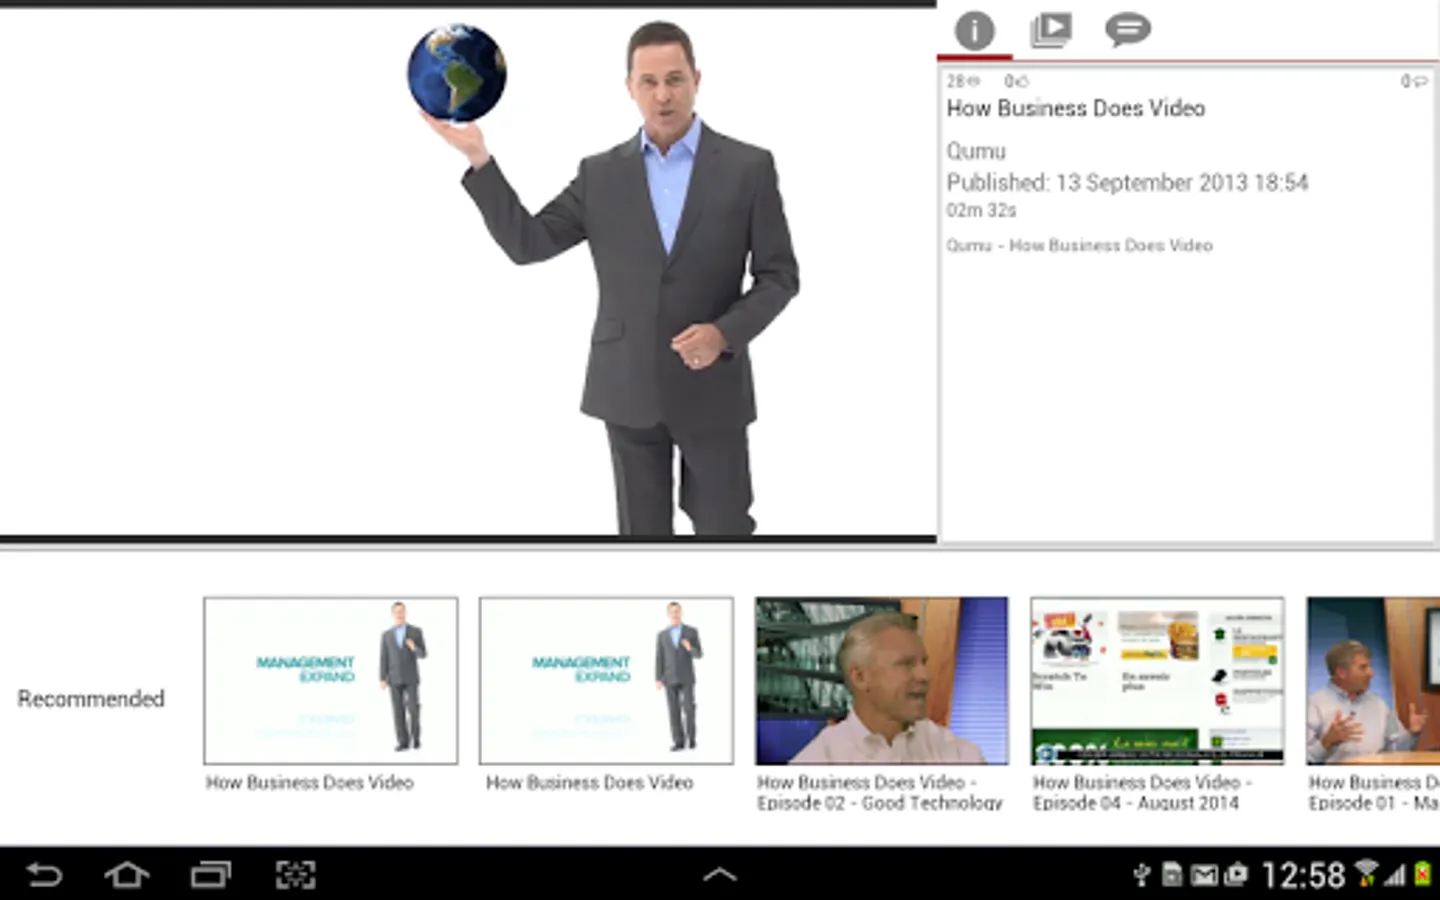The height and width of the screenshot is (900, 1440).
Task: Tap the email envelope notification icon
Action: pos(1204,876)
